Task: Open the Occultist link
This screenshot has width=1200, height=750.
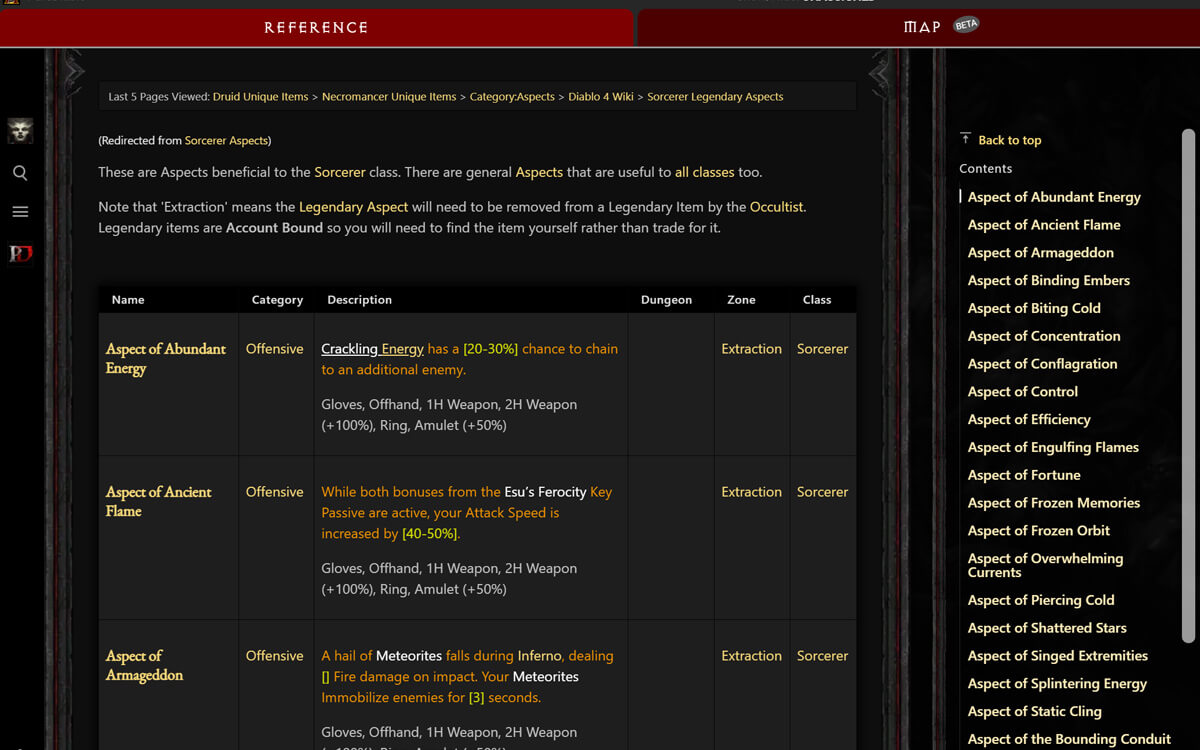Action: [x=777, y=207]
